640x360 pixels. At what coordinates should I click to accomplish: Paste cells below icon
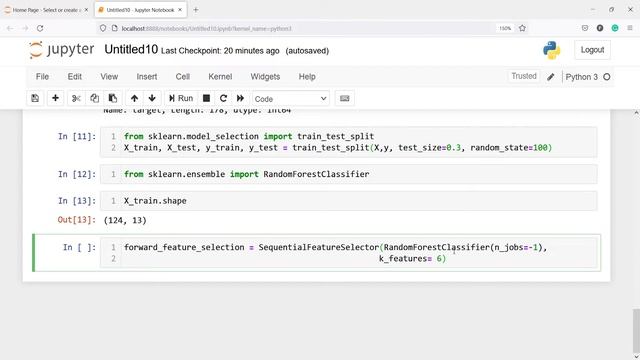pyautogui.click(x=113, y=98)
